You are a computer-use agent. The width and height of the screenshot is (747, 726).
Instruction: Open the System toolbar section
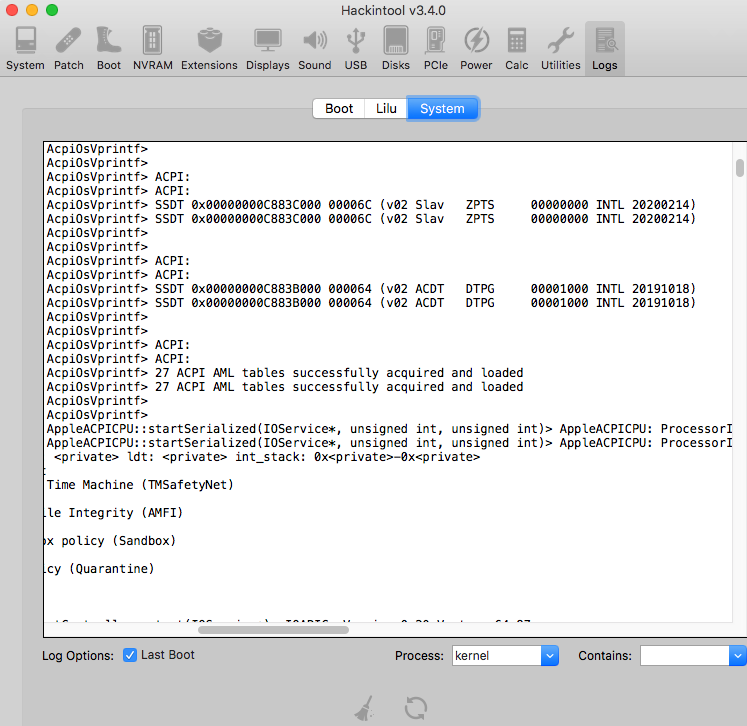pyautogui.click(x=25, y=49)
